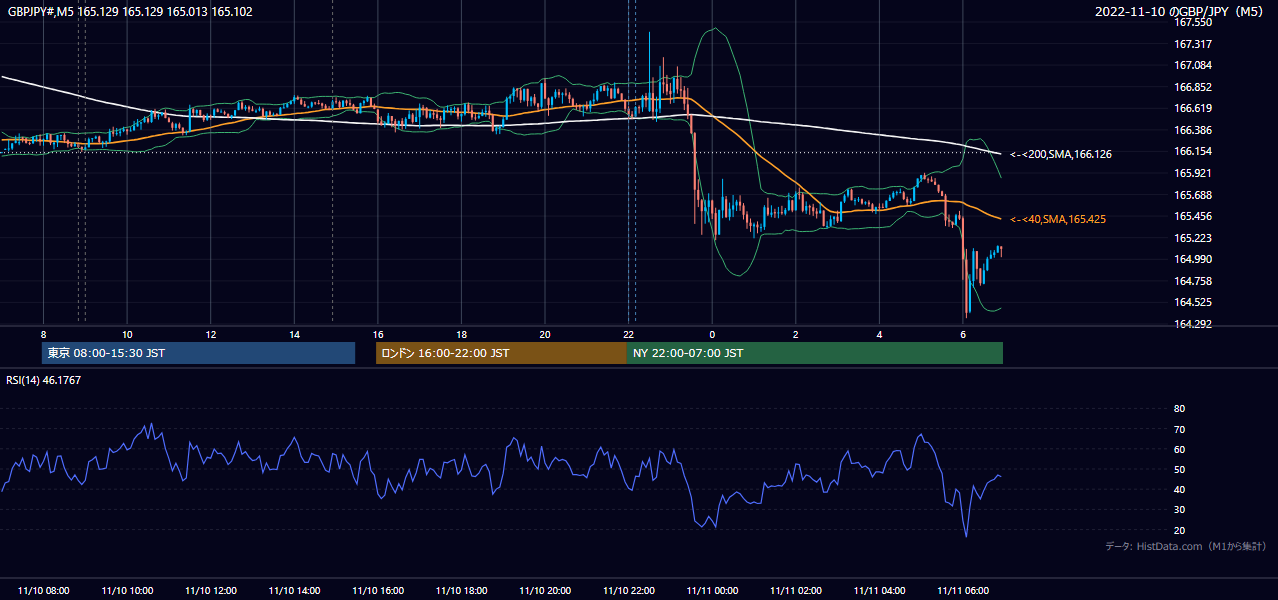Viewport: 1278px width, 600px height.
Task: Click the NY 22:00-07:00 JST session bar
Action: pyautogui.click(x=815, y=353)
